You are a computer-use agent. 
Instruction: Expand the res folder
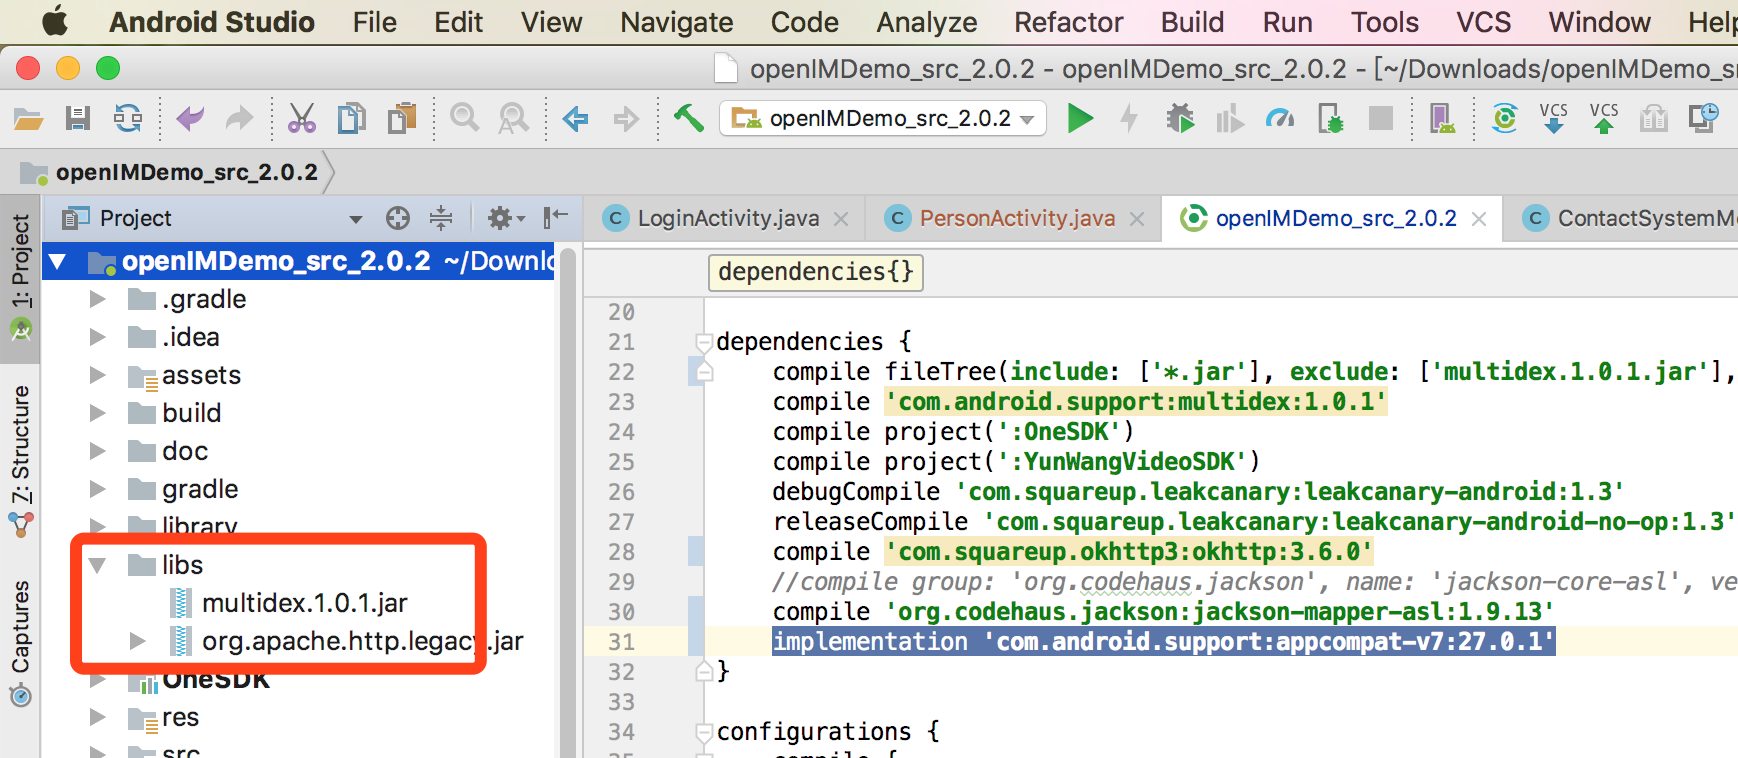(x=97, y=717)
